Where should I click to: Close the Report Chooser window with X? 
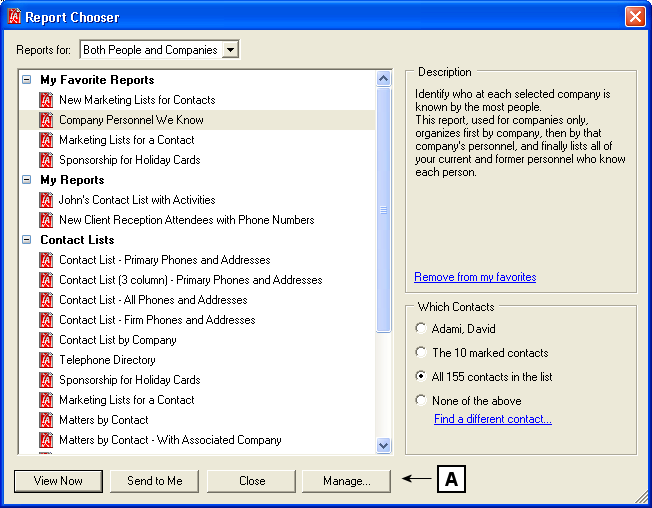tap(635, 17)
